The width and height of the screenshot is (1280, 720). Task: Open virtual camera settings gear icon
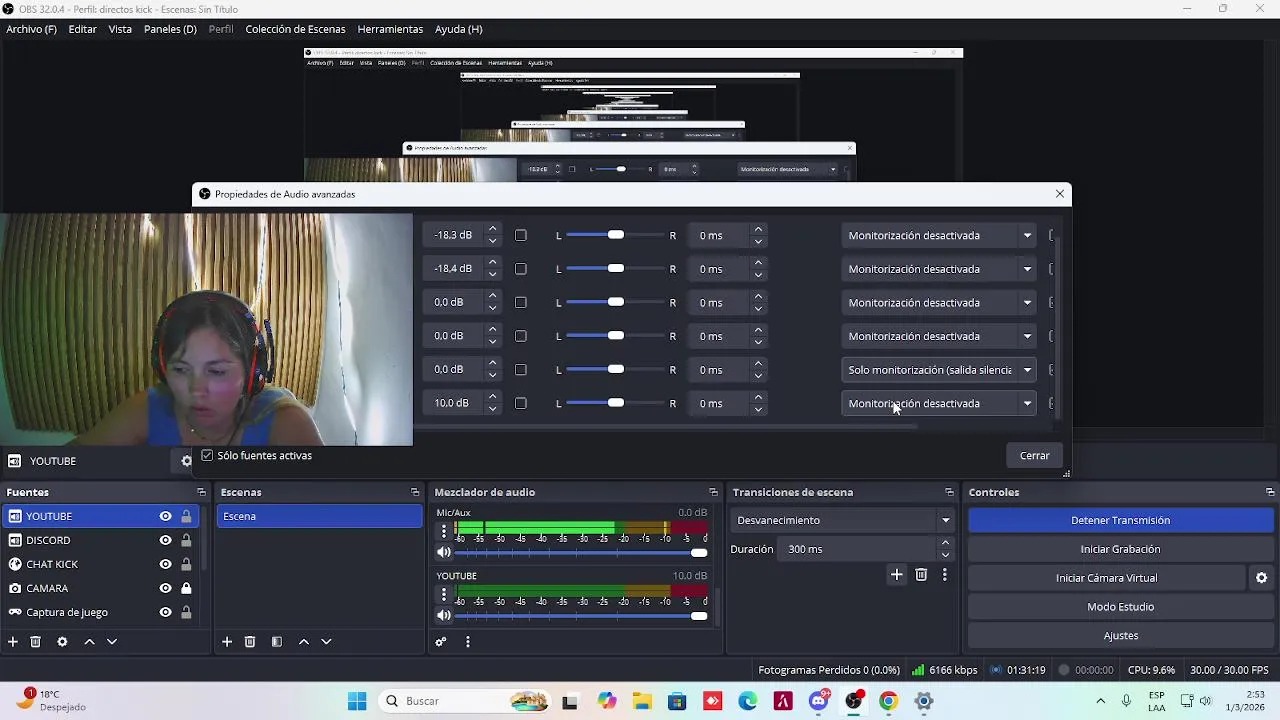coord(1261,578)
